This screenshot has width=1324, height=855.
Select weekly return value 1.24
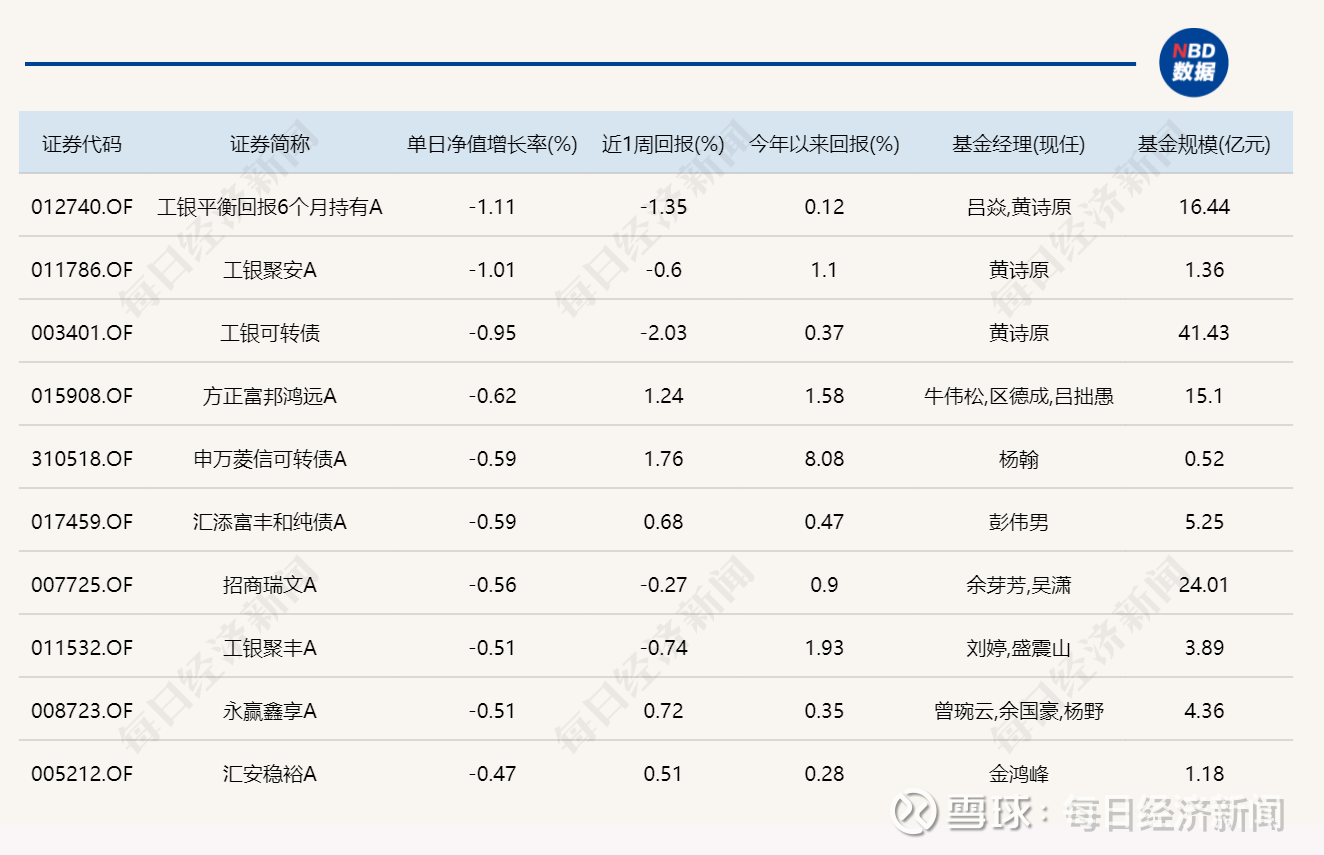pyautogui.click(x=663, y=396)
